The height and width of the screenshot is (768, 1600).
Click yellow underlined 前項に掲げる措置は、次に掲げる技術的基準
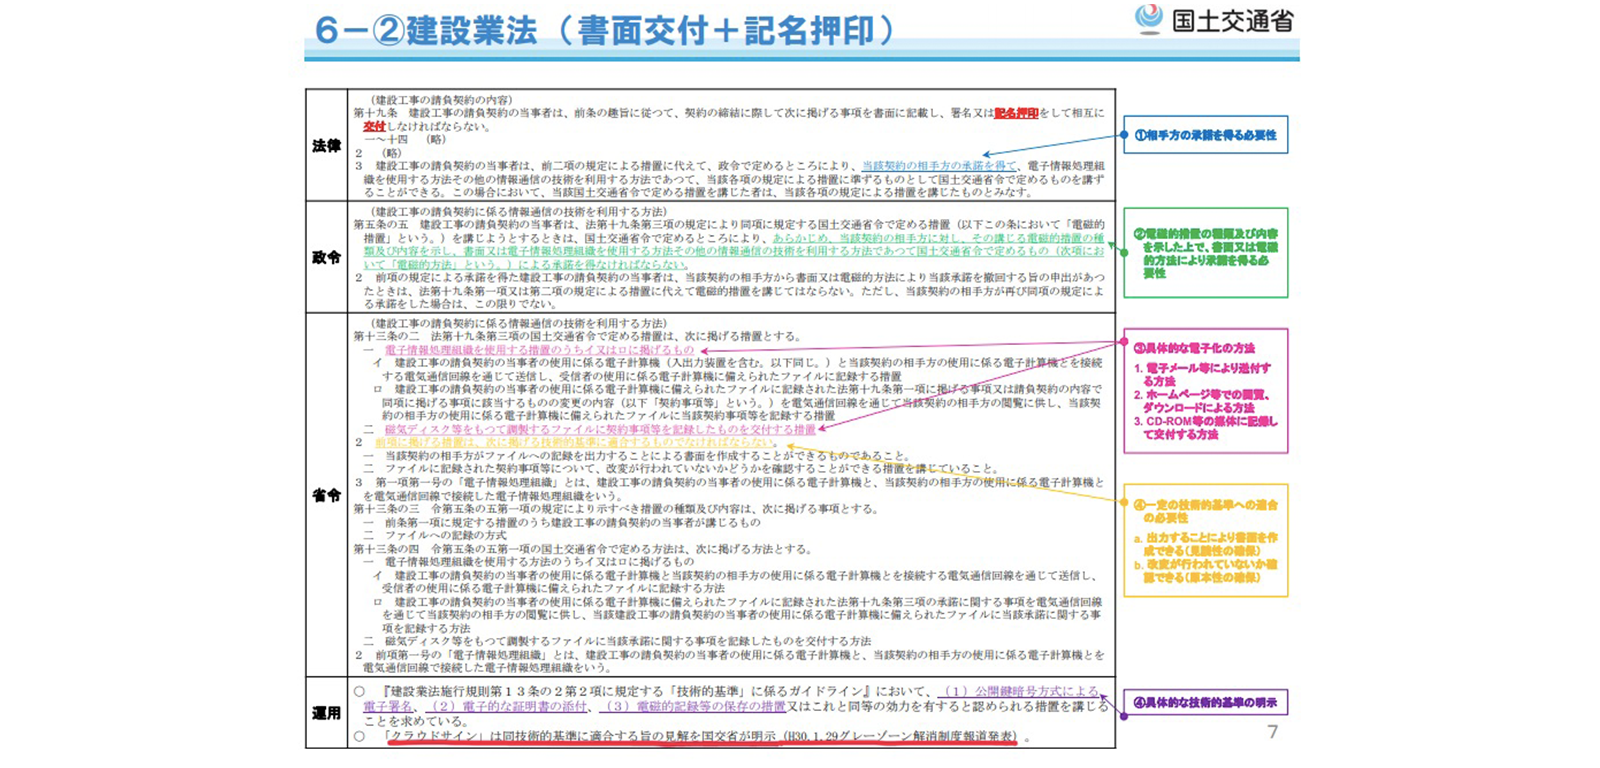click(575, 442)
